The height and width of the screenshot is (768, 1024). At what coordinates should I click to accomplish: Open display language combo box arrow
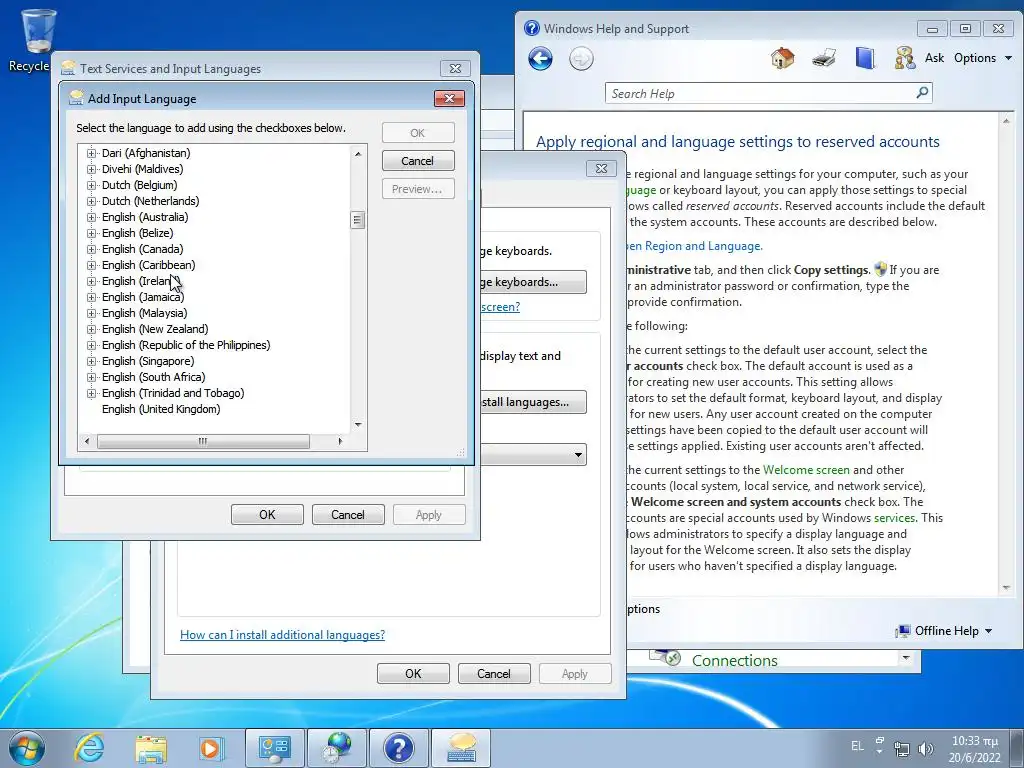[578, 455]
